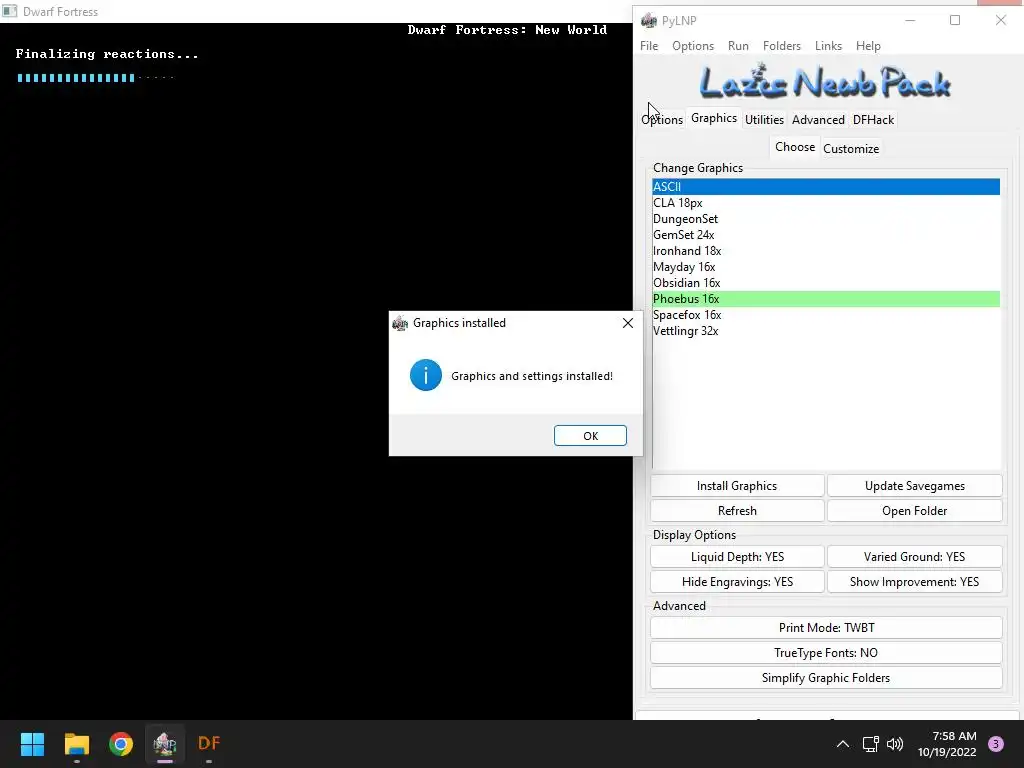Toggle TrueType Fonts: NO setting
Screen dimensions: 1024x768
[826, 653]
